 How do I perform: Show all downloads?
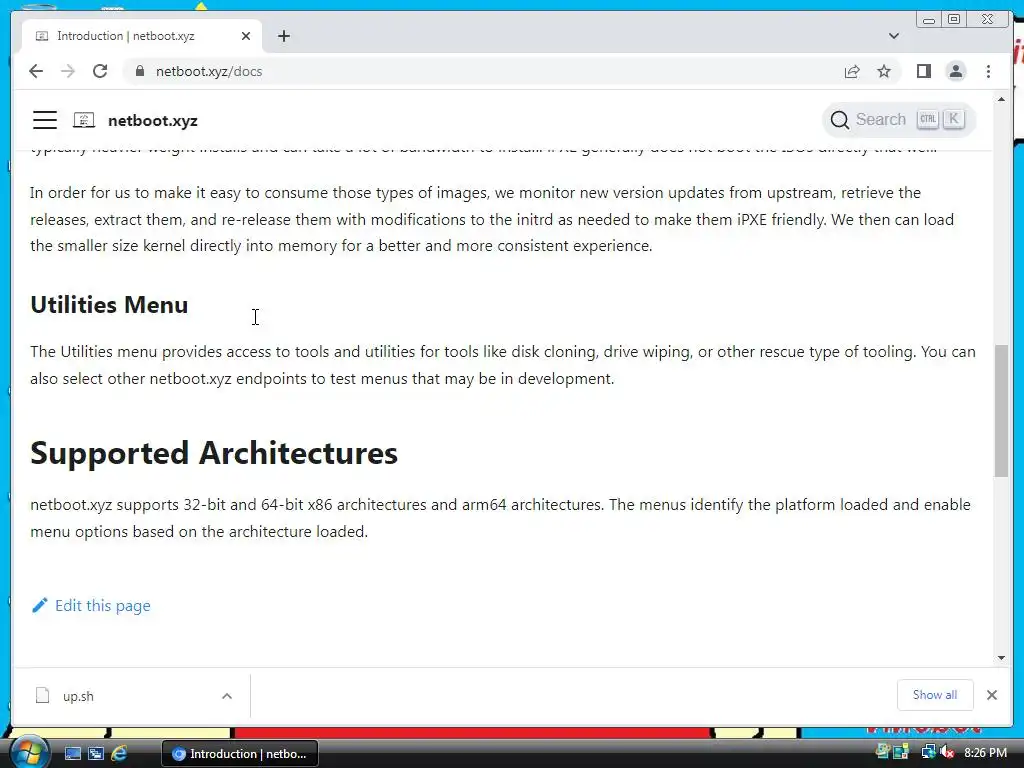tap(935, 695)
